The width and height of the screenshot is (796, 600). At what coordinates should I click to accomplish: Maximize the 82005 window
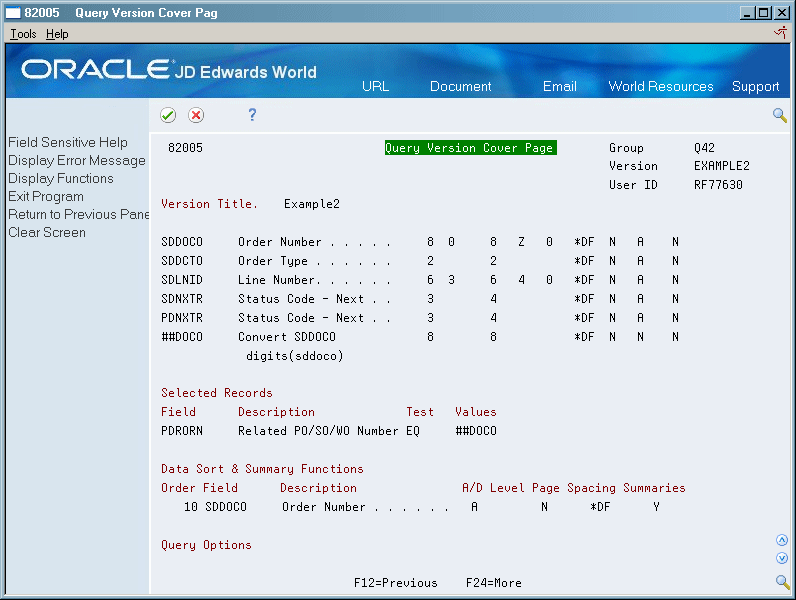pyautogui.click(x=763, y=13)
